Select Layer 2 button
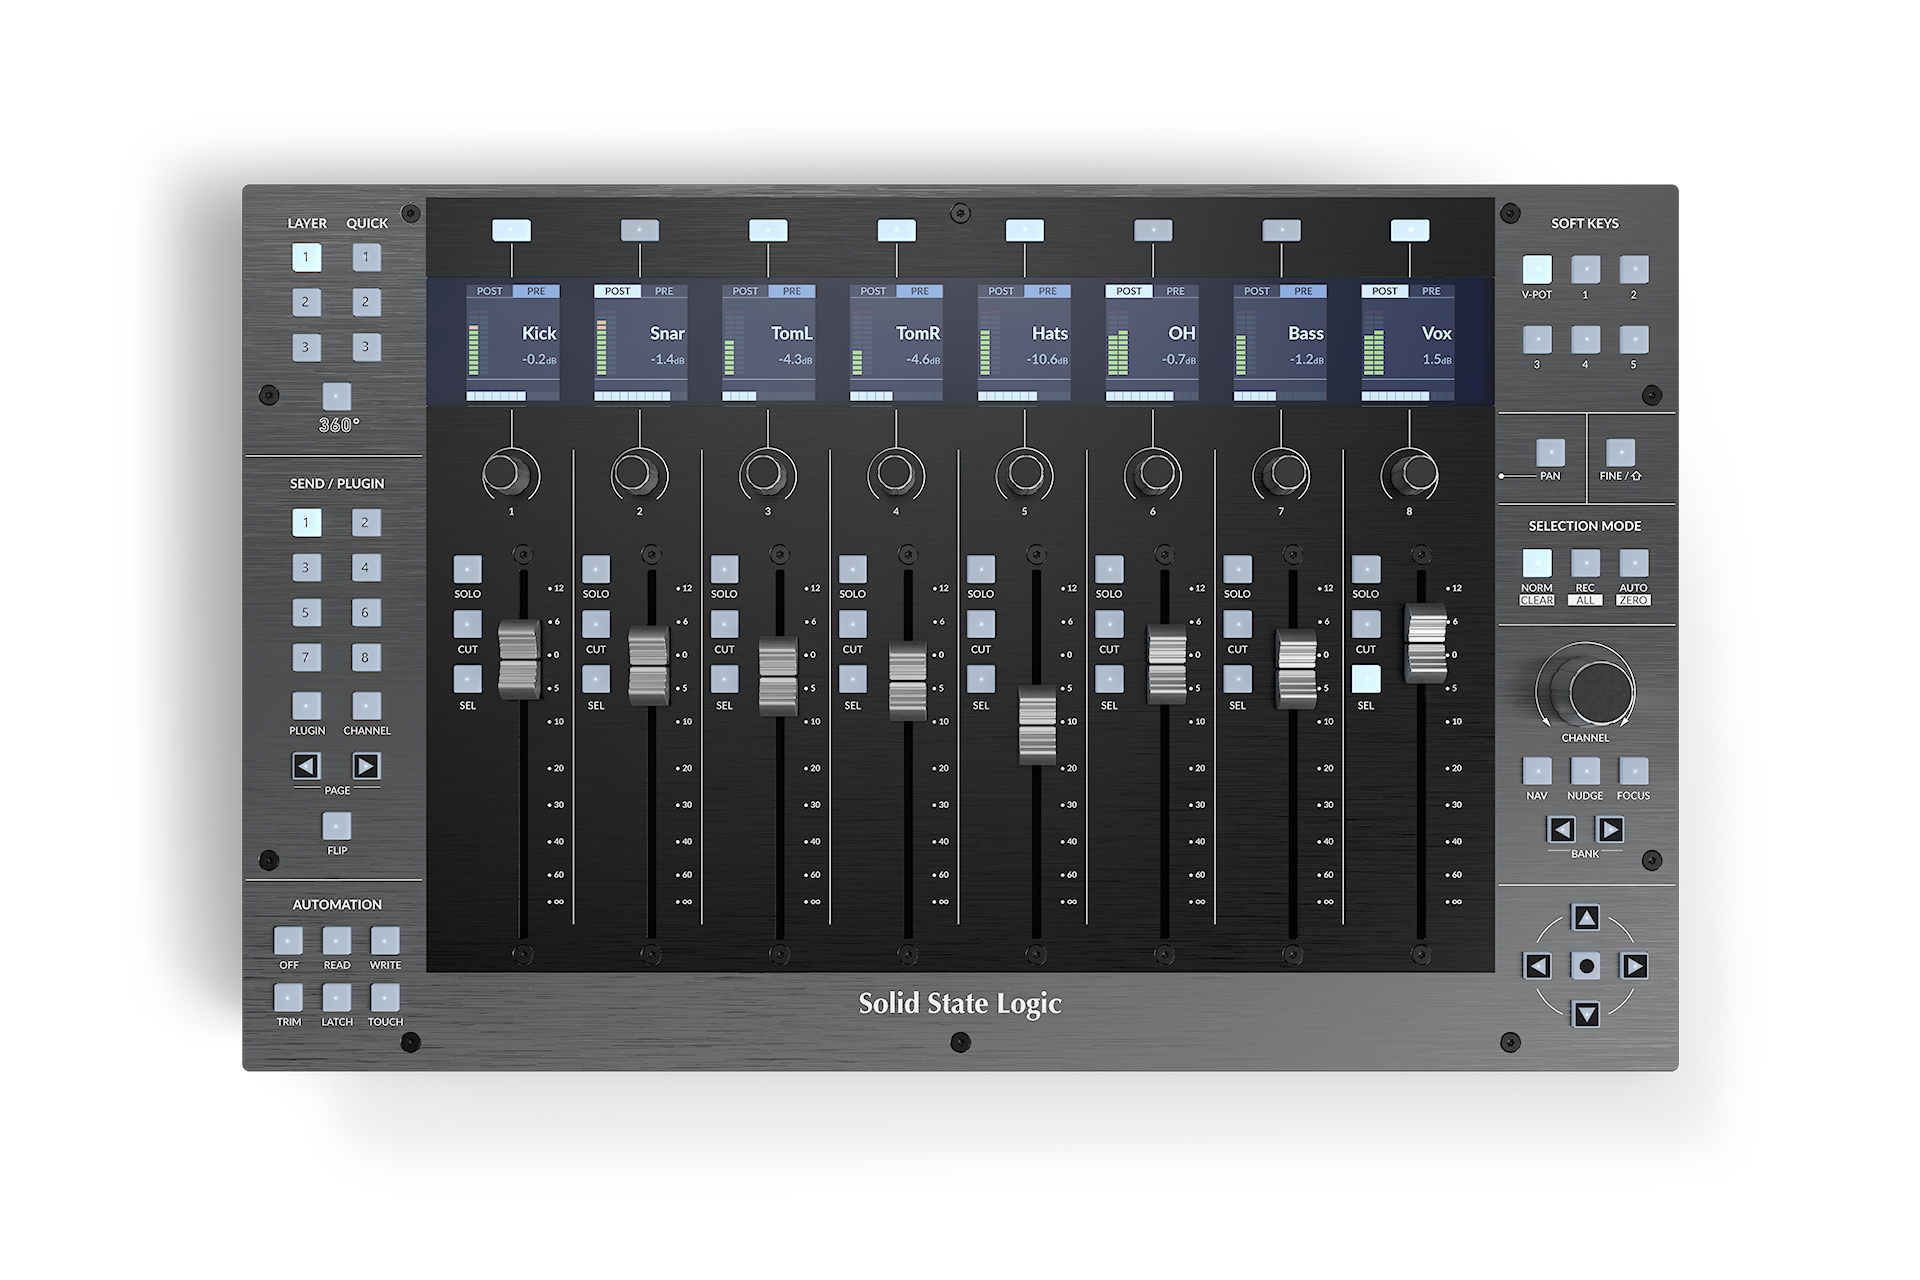This screenshot has height=1280, width=1920. click(x=306, y=302)
